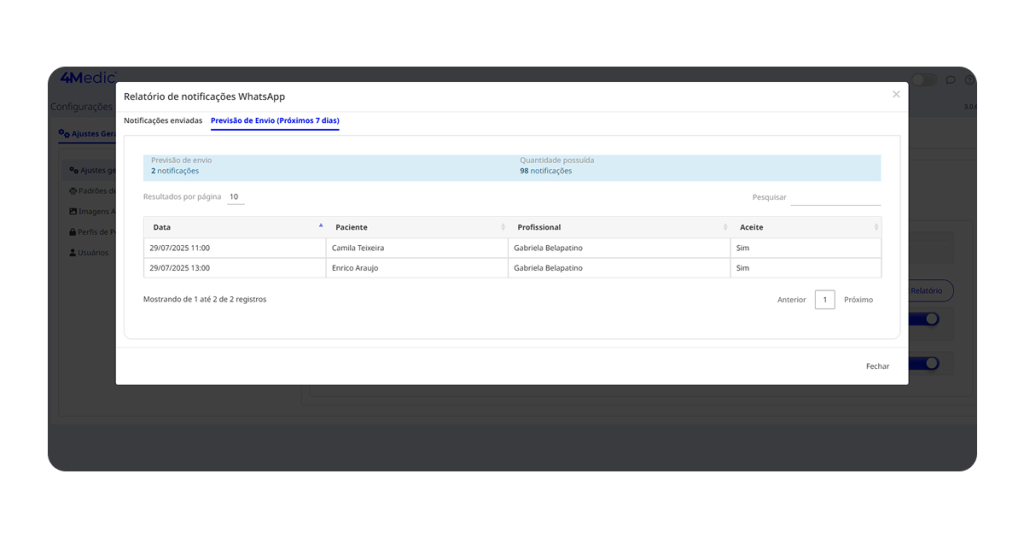Screen dimensions: 1024x538
Task: Click the Fechar button
Action: 877,366
